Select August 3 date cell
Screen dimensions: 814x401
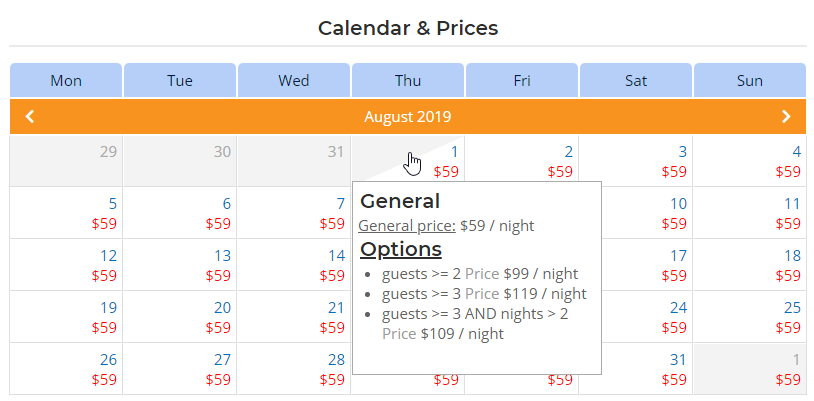point(636,161)
